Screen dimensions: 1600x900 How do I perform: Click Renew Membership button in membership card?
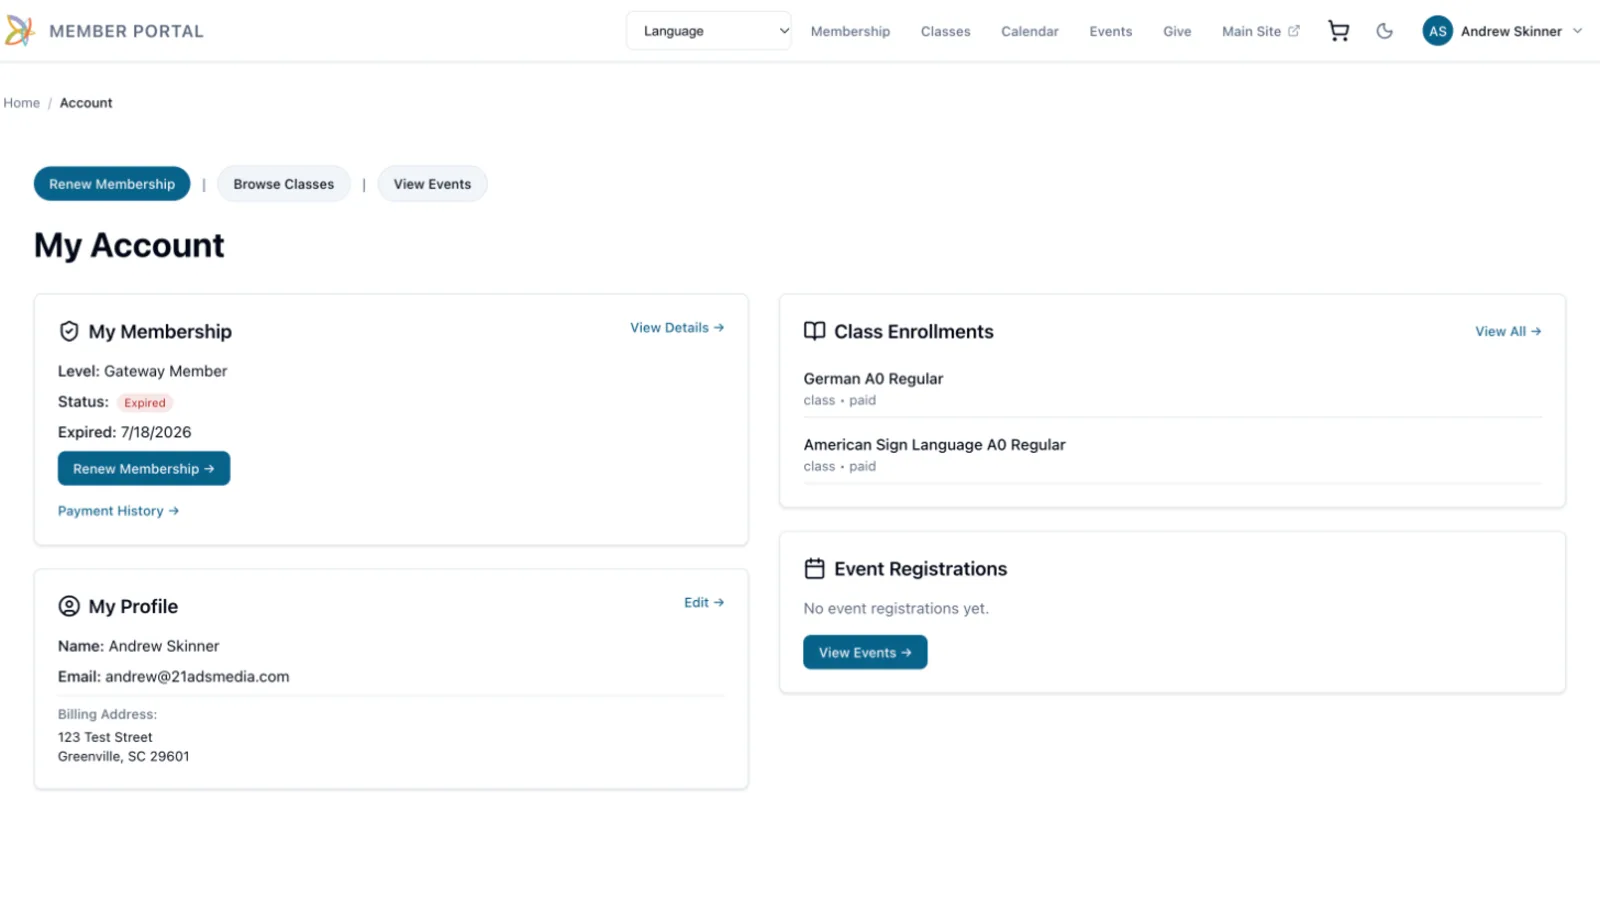(144, 469)
